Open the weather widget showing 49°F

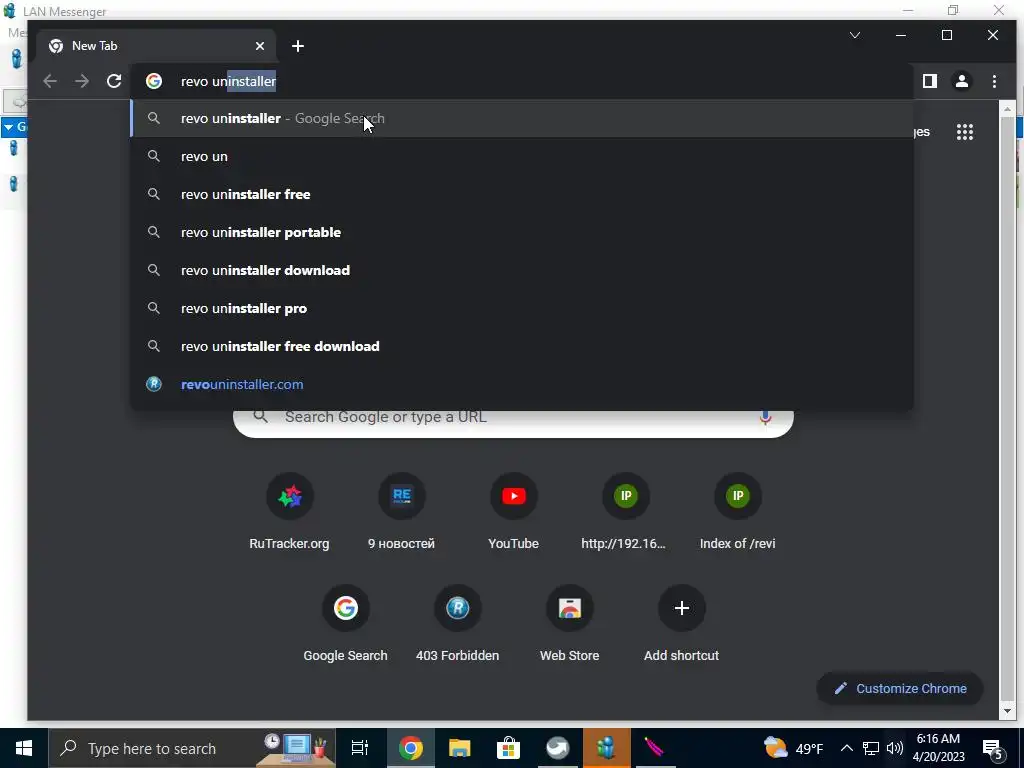(x=793, y=748)
